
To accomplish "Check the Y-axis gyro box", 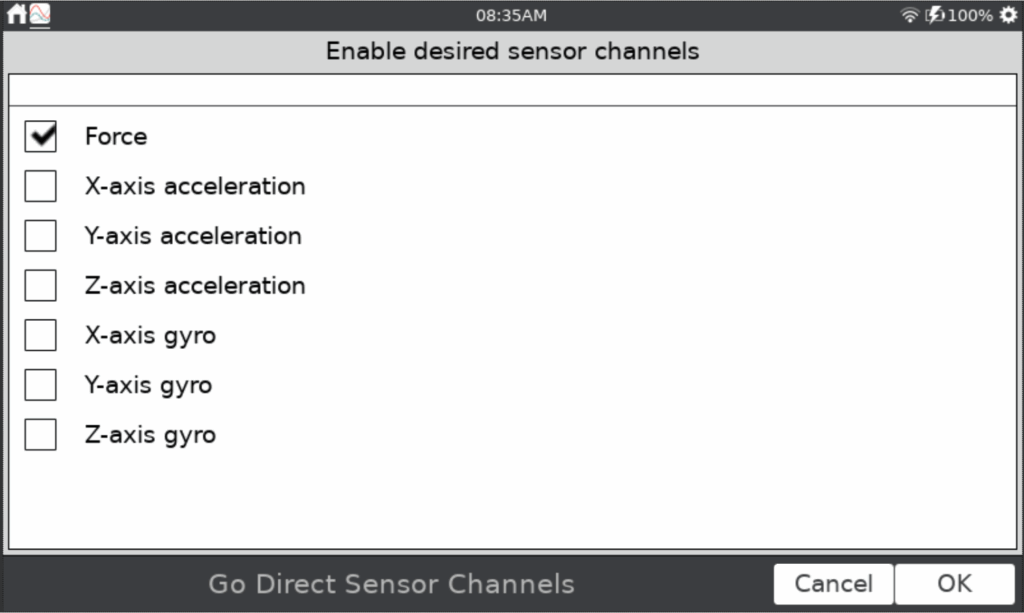I will click(40, 385).
